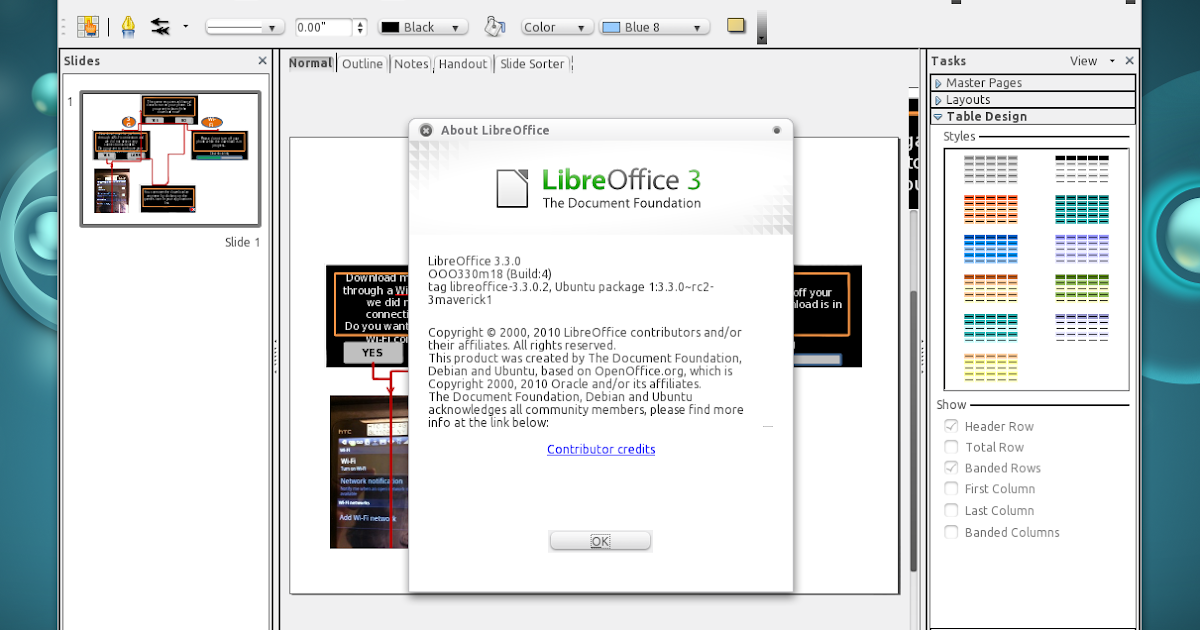Image resolution: width=1200 pixels, height=630 pixels.
Task: Apply the brown and yellow table style
Action: pyautogui.click(x=991, y=288)
